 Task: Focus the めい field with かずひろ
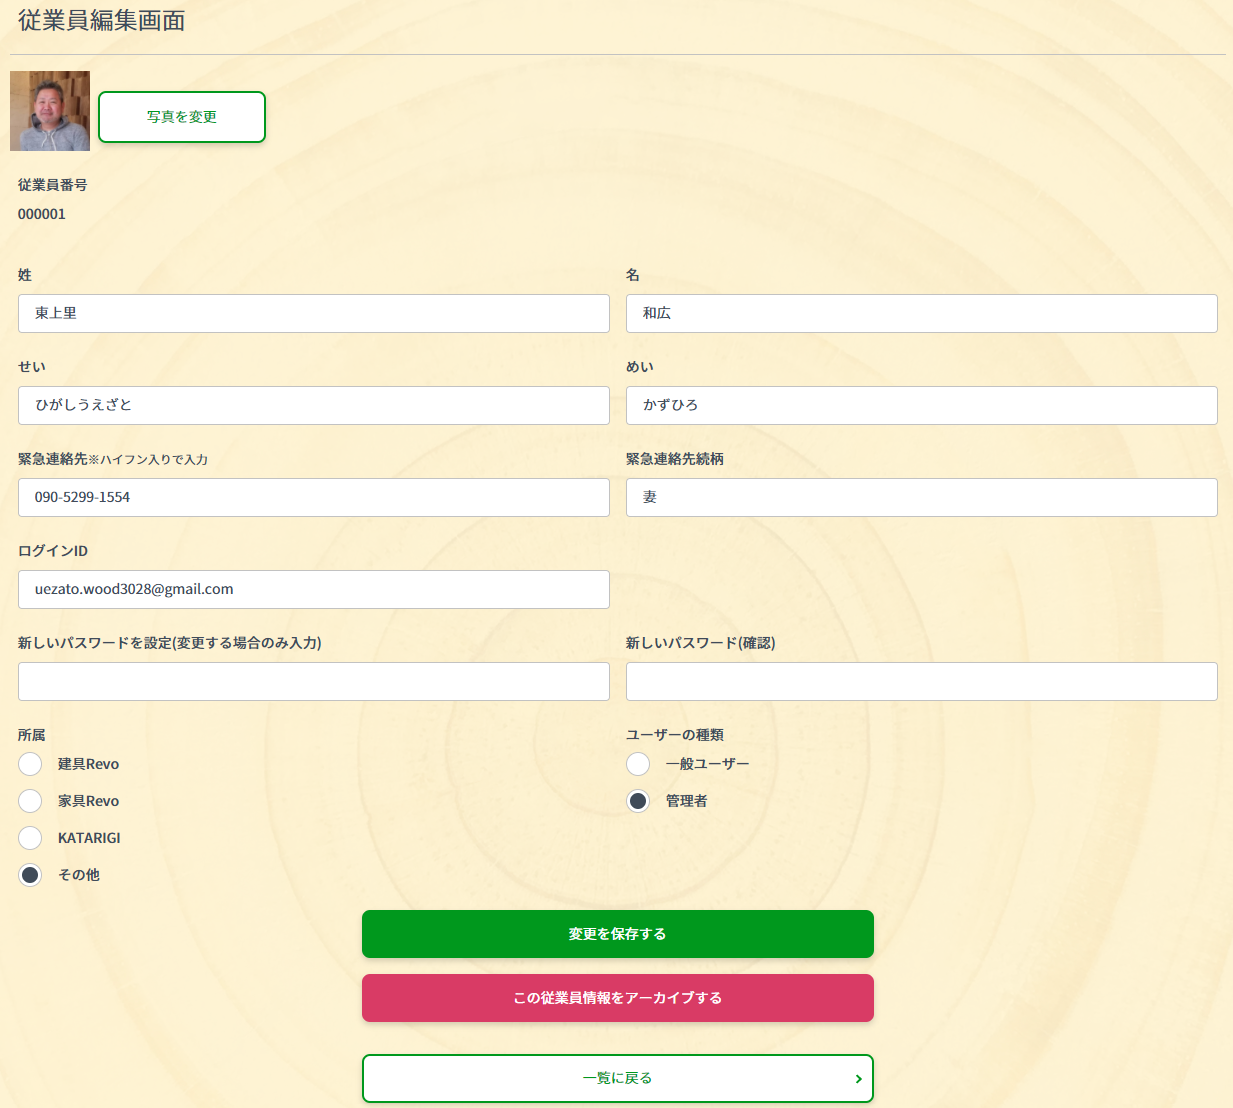(x=922, y=405)
